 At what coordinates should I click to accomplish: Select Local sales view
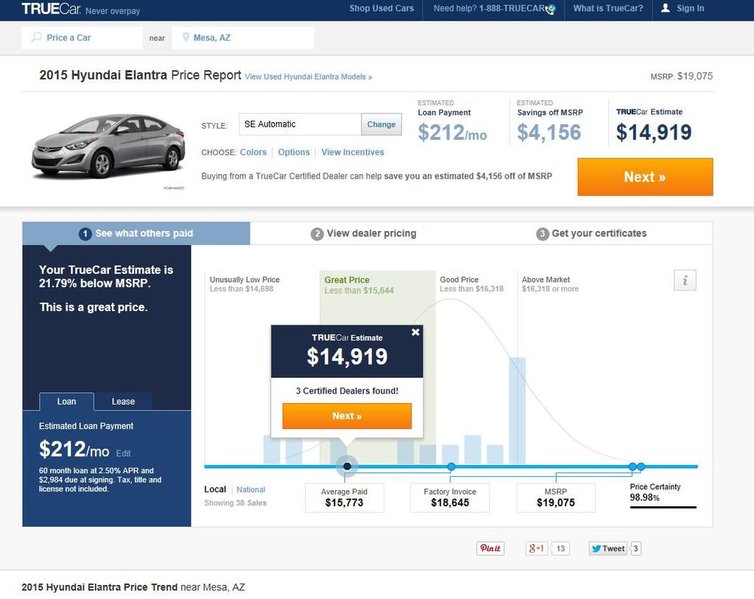click(215, 489)
